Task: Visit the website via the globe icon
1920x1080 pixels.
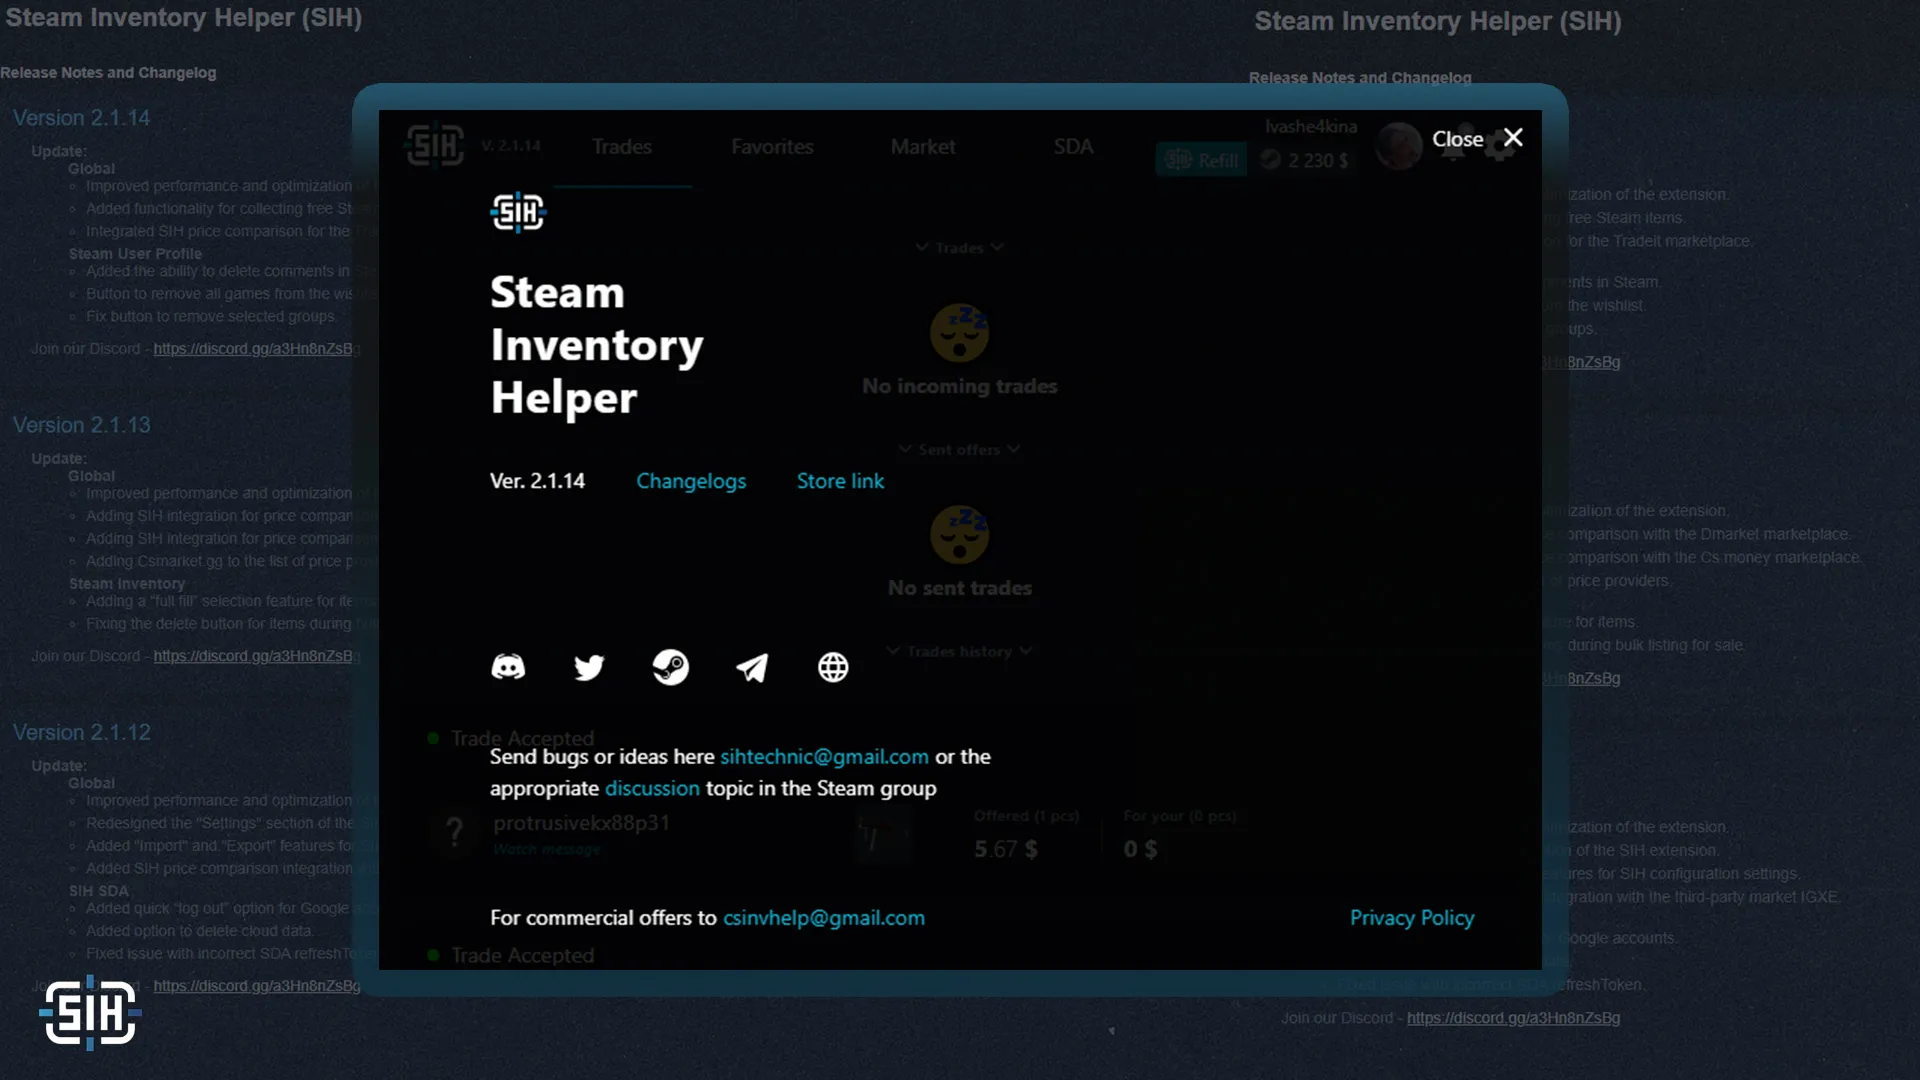Action: 833,667
